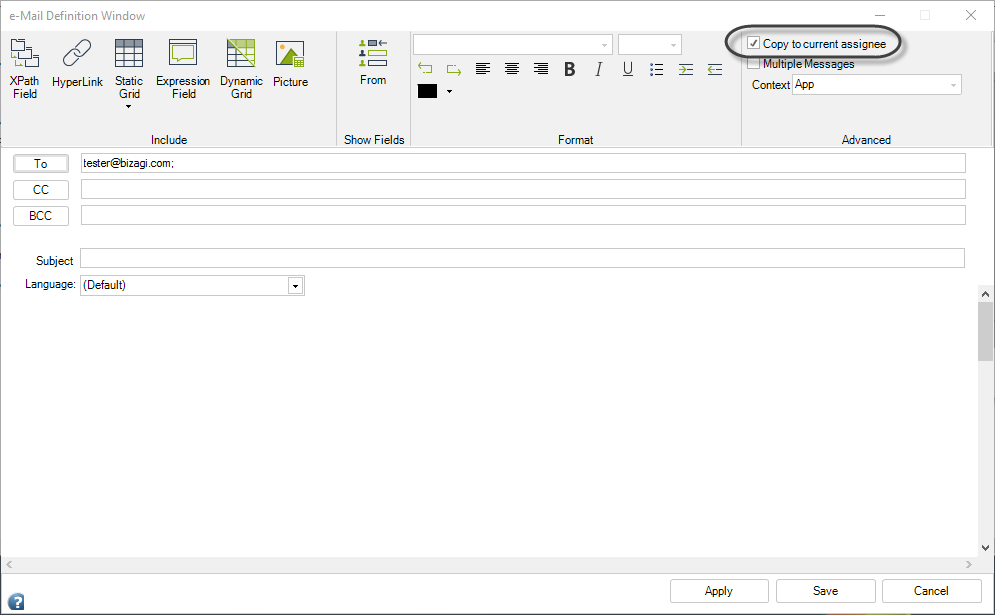The image size is (995, 615).
Task: Insert a bulleted list
Action: (x=657, y=69)
